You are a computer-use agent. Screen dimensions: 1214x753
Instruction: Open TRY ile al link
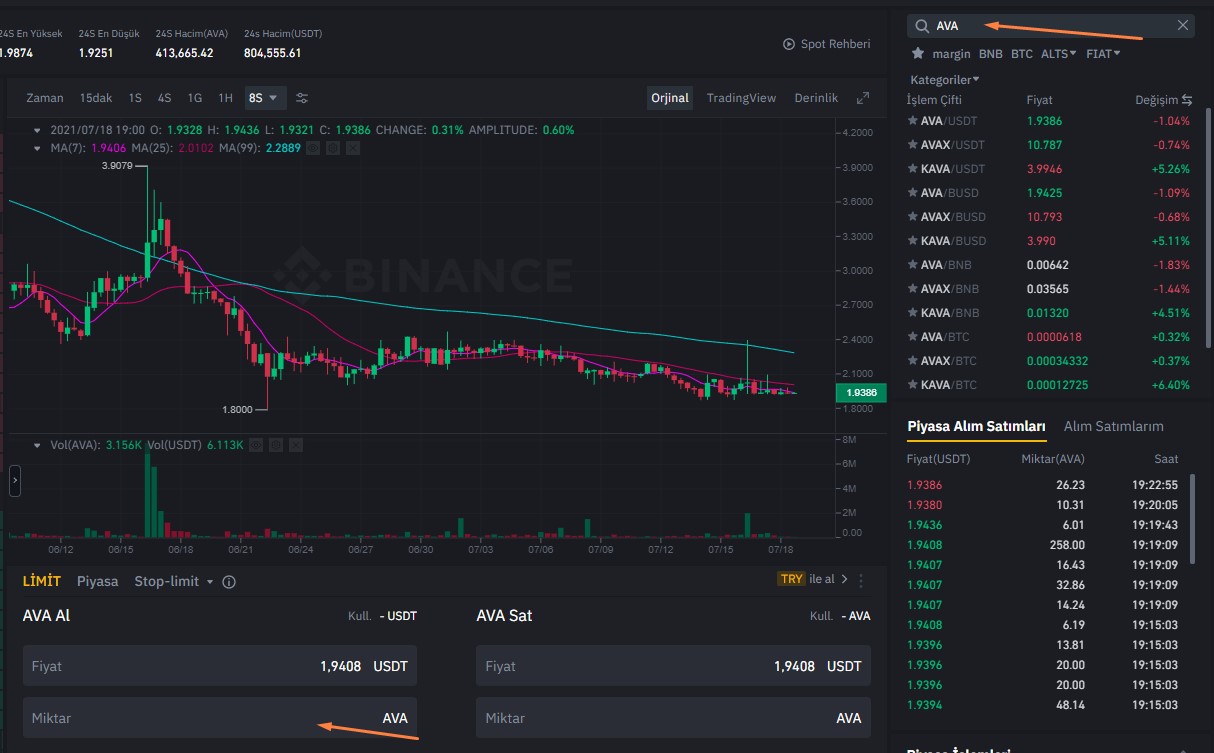pos(815,580)
